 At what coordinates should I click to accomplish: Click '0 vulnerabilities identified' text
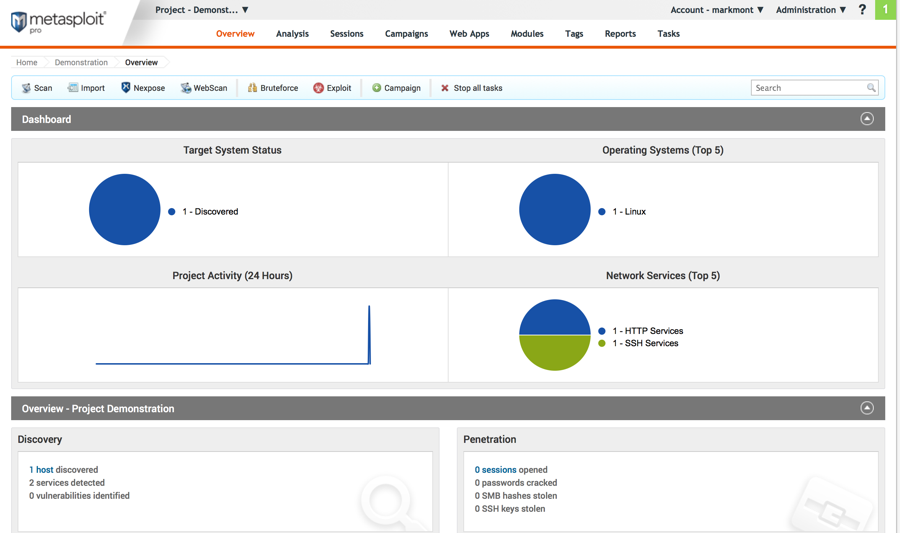pyautogui.click(x=79, y=495)
